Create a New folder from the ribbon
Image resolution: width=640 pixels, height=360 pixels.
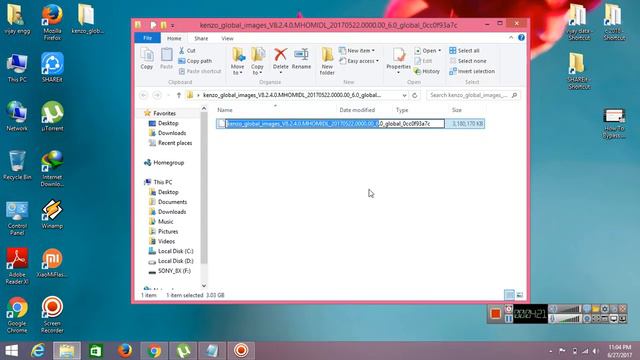(x=327, y=61)
